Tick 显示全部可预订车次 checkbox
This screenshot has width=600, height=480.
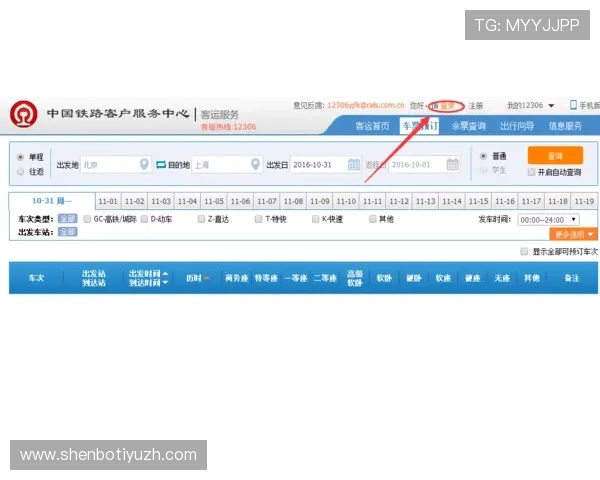[x=524, y=251]
